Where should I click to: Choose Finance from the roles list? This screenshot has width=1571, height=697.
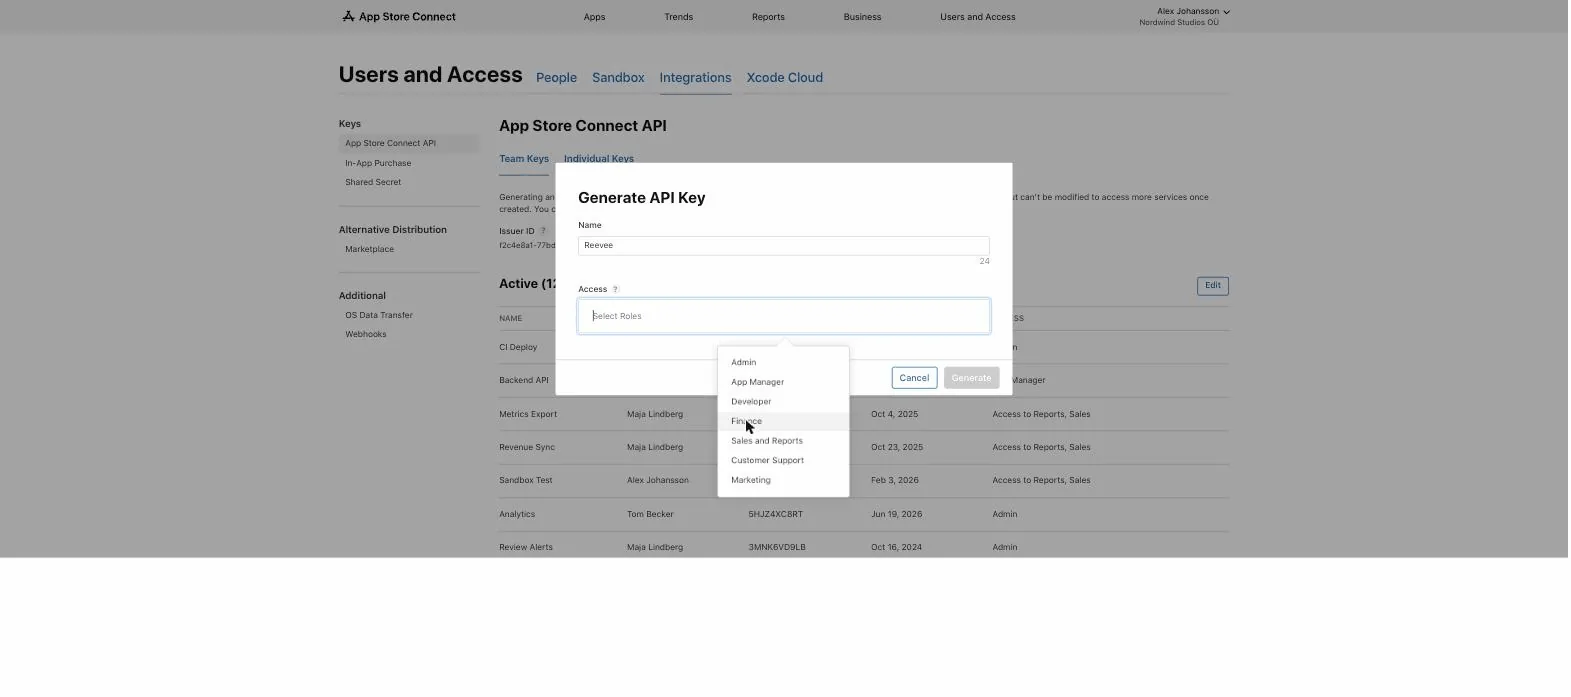[784, 421]
